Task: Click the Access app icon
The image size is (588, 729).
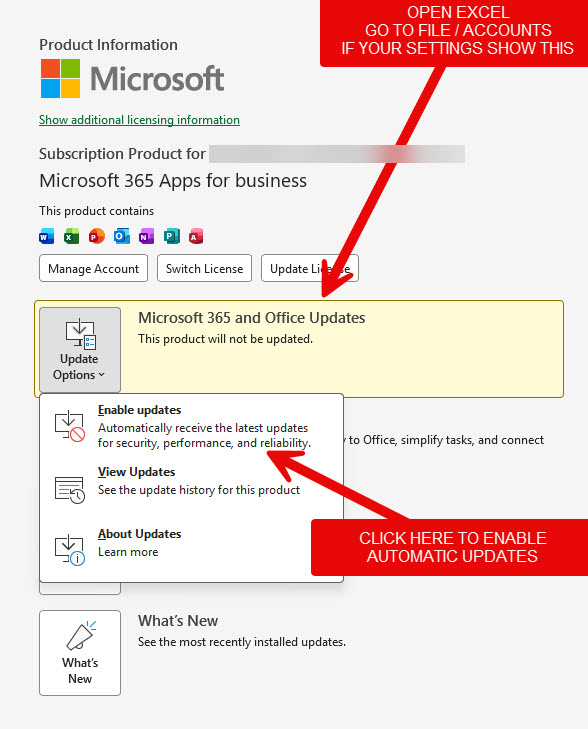Action: point(196,236)
